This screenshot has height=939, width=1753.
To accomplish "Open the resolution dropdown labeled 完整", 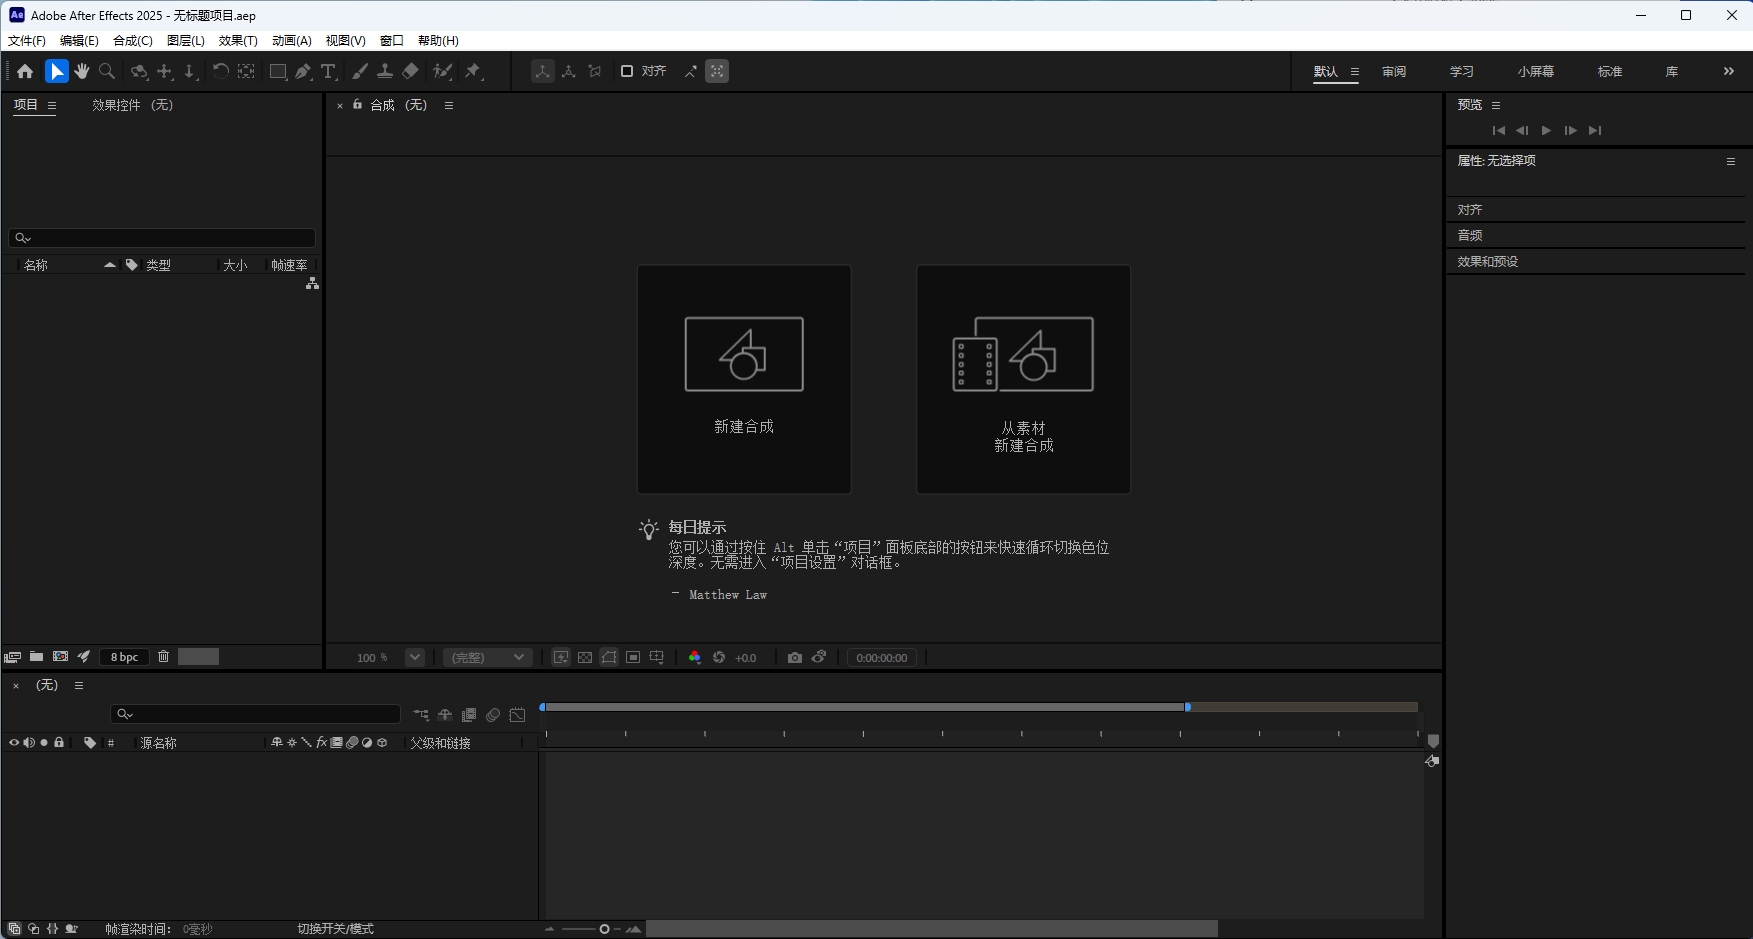I will (487, 657).
